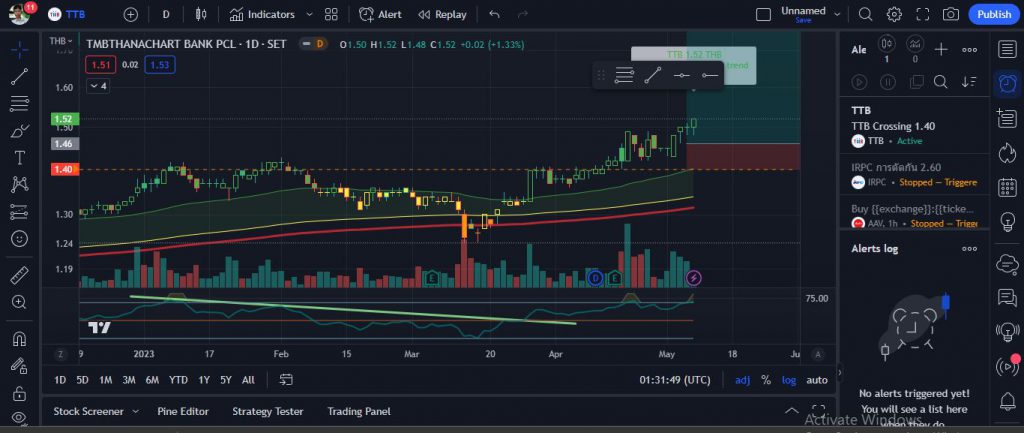This screenshot has height=433, width=1024.
Task: Select the brush drawing tool
Action: point(20,131)
